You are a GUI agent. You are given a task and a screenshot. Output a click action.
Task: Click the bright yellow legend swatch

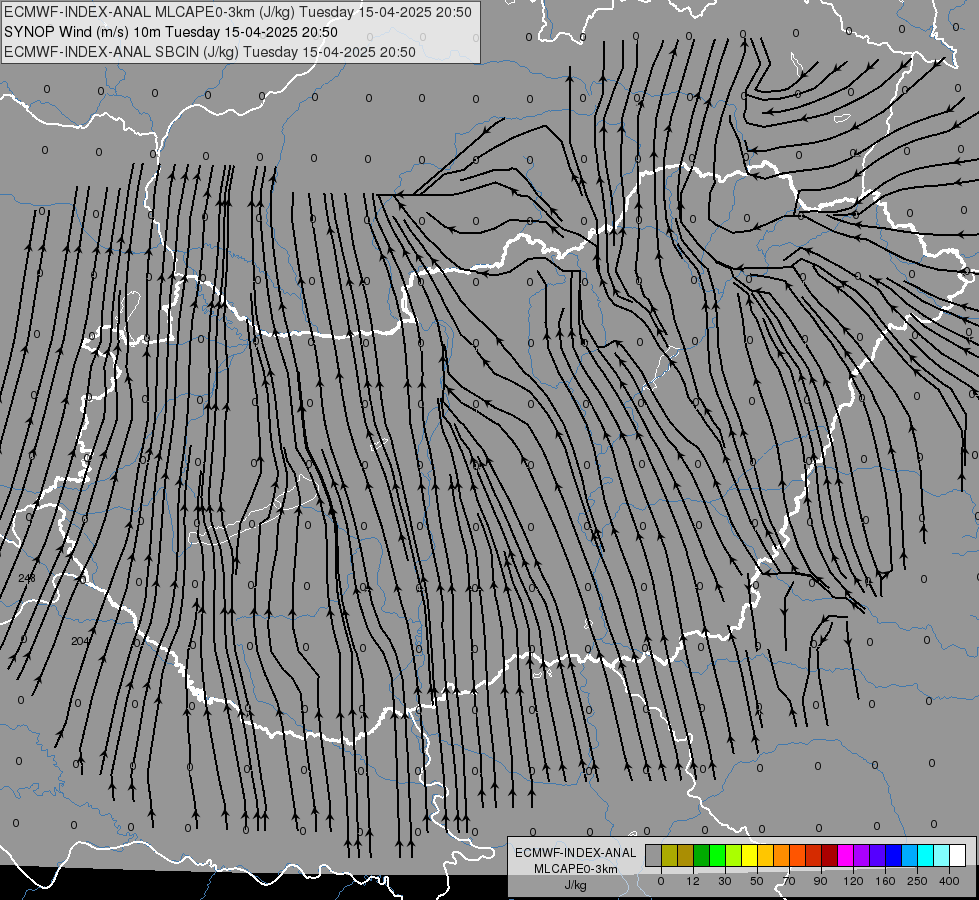coord(749,855)
